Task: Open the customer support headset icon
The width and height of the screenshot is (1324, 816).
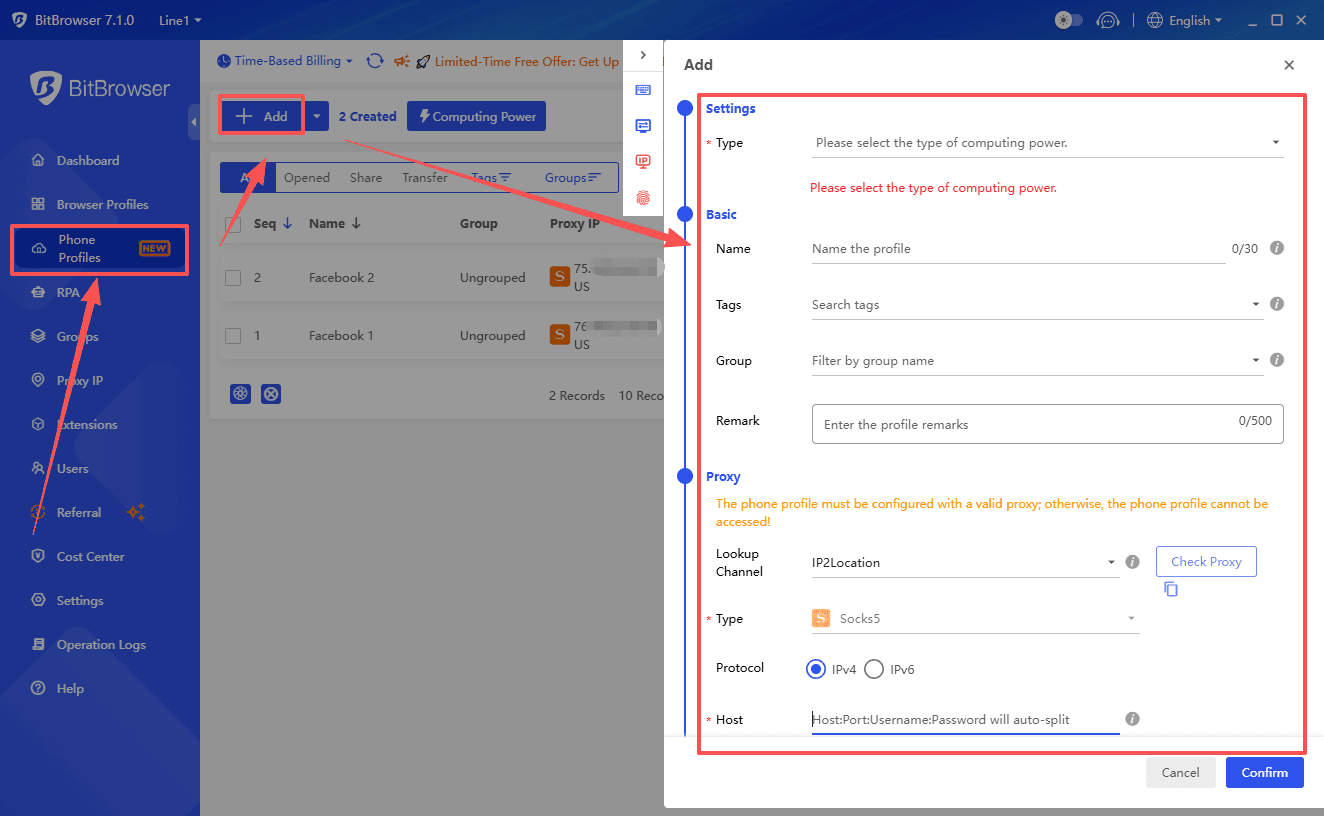Action: [x=1107, y=20]
